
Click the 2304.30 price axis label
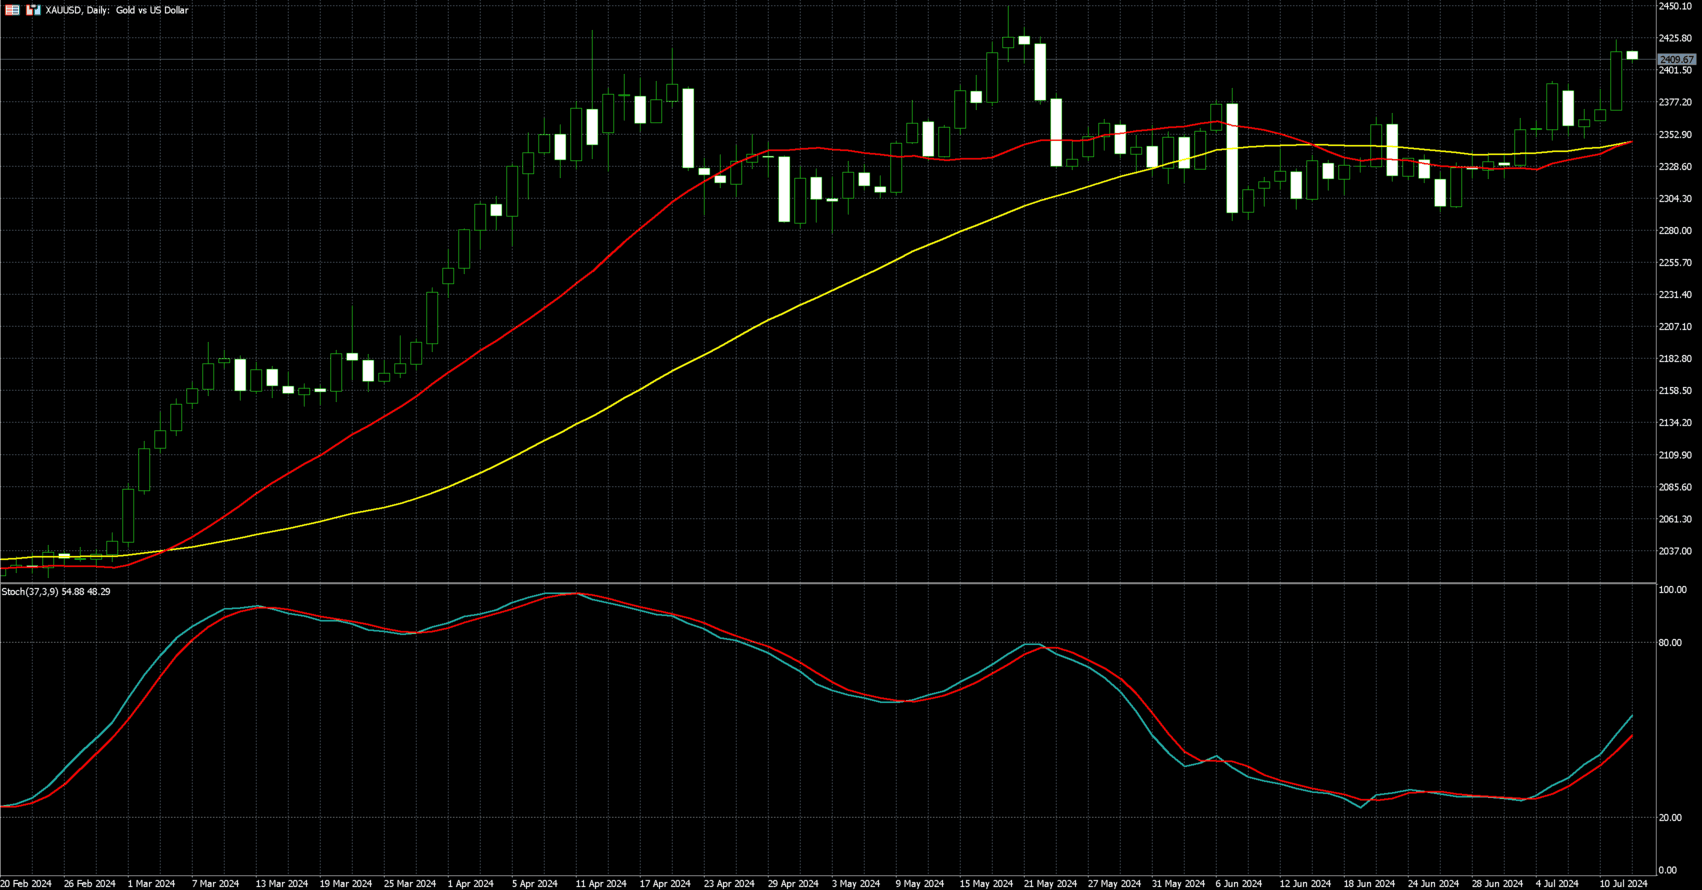(1675, 199)
